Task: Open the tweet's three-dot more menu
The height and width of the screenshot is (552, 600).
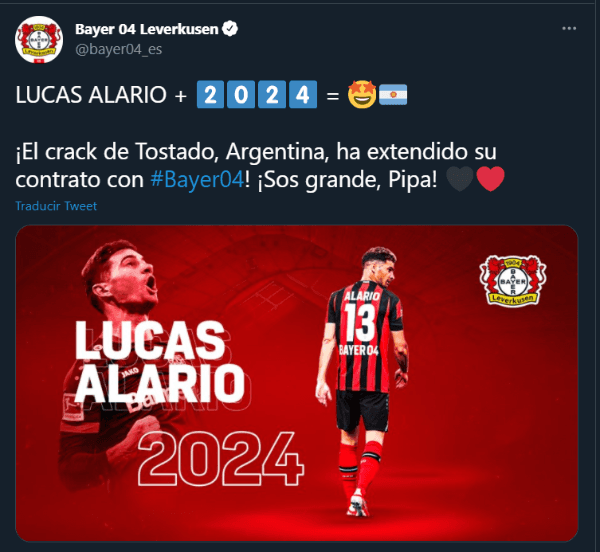Action: tap(569, 29)
